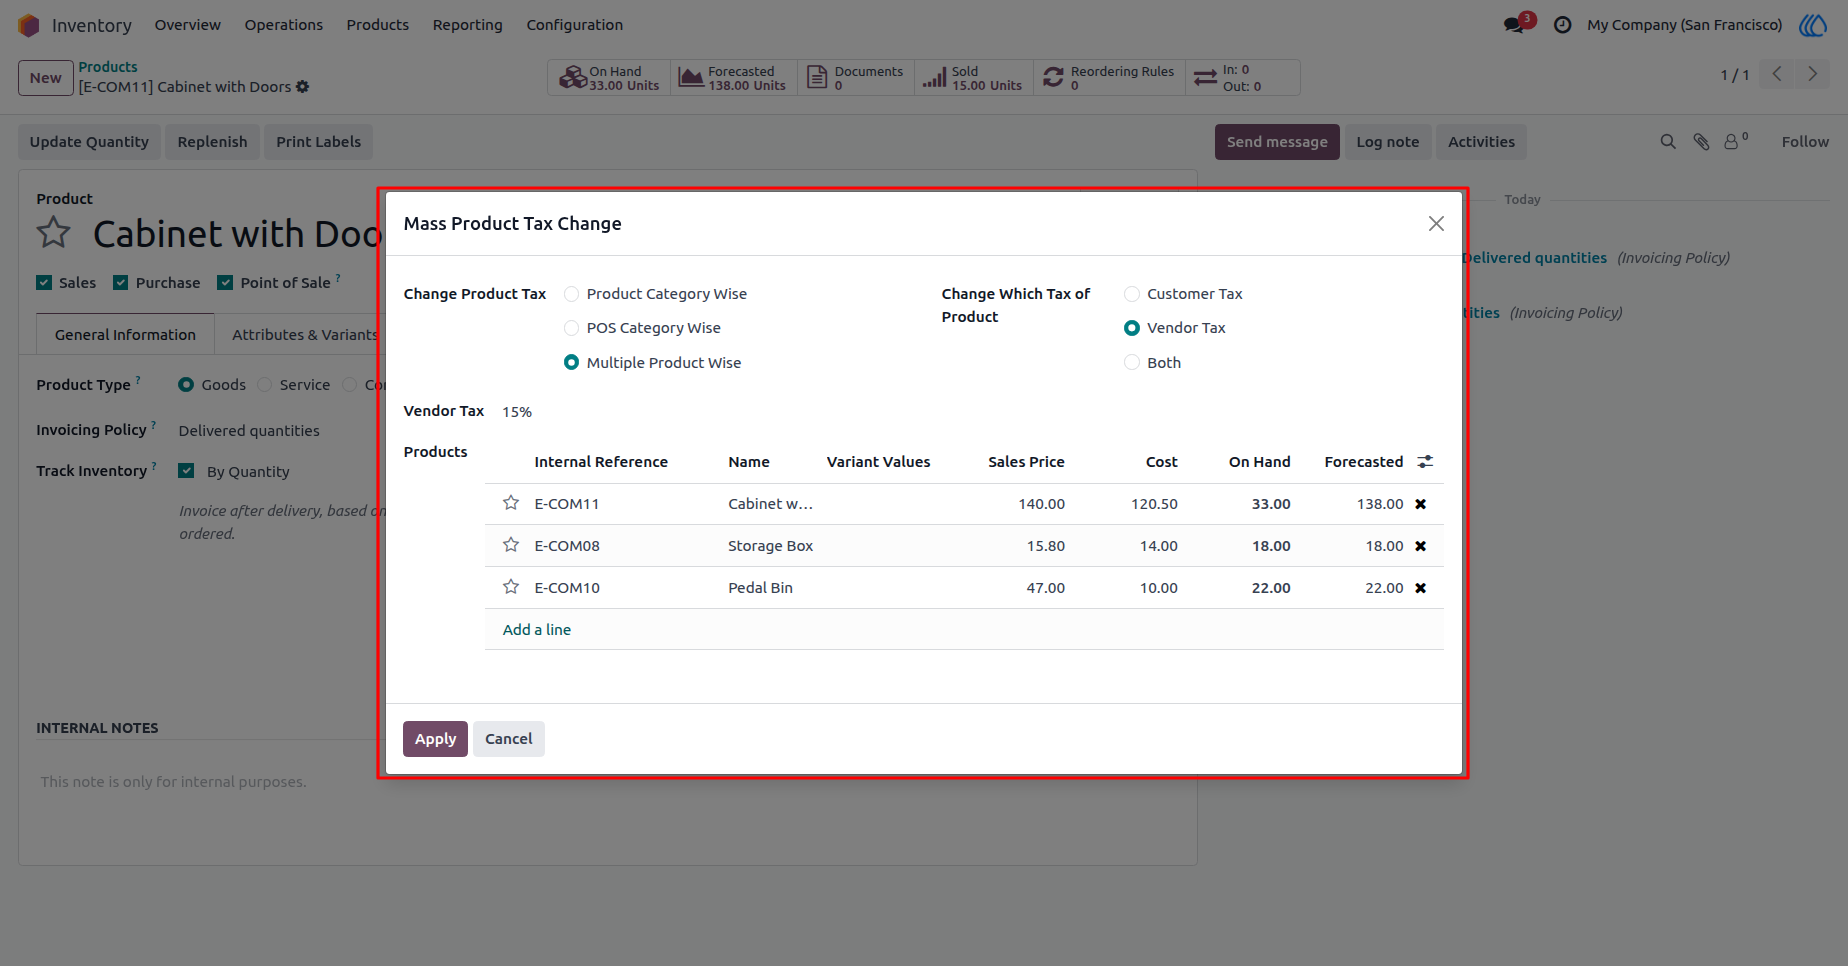The image size is (1848, 966).
Task: Select Product Category Wise option
Action: [x=572, y=294]
